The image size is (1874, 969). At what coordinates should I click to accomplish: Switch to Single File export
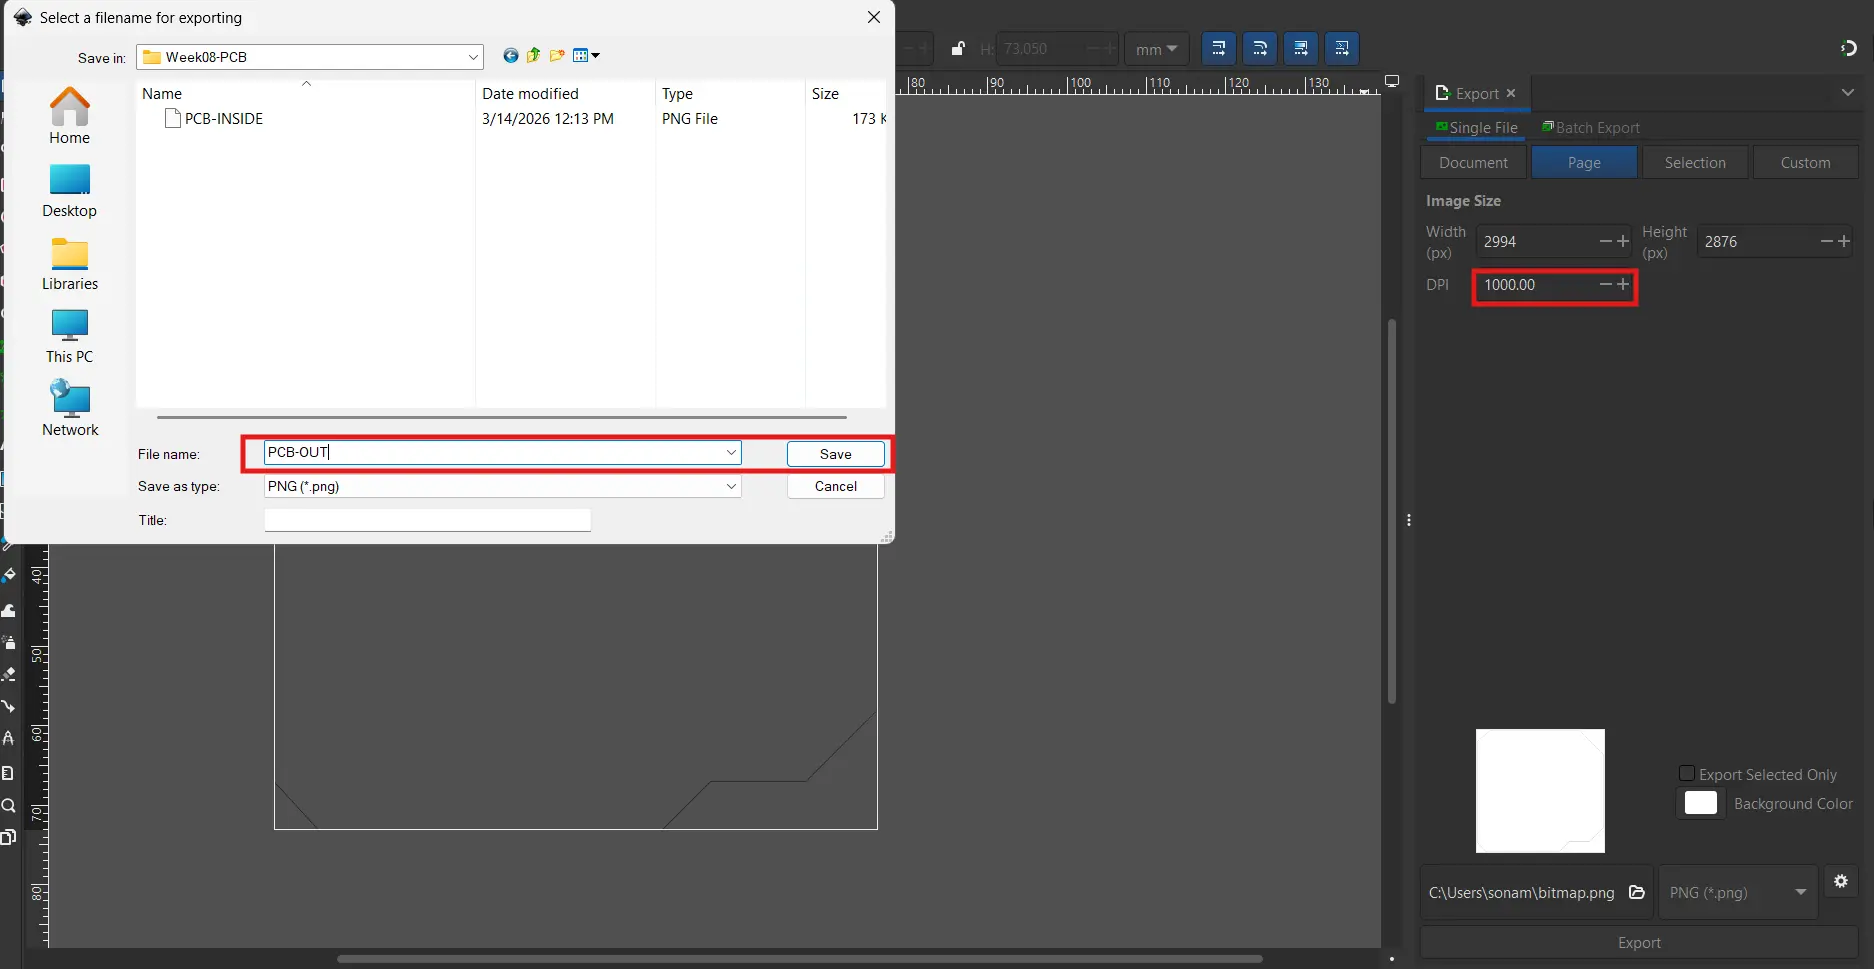1476,128
